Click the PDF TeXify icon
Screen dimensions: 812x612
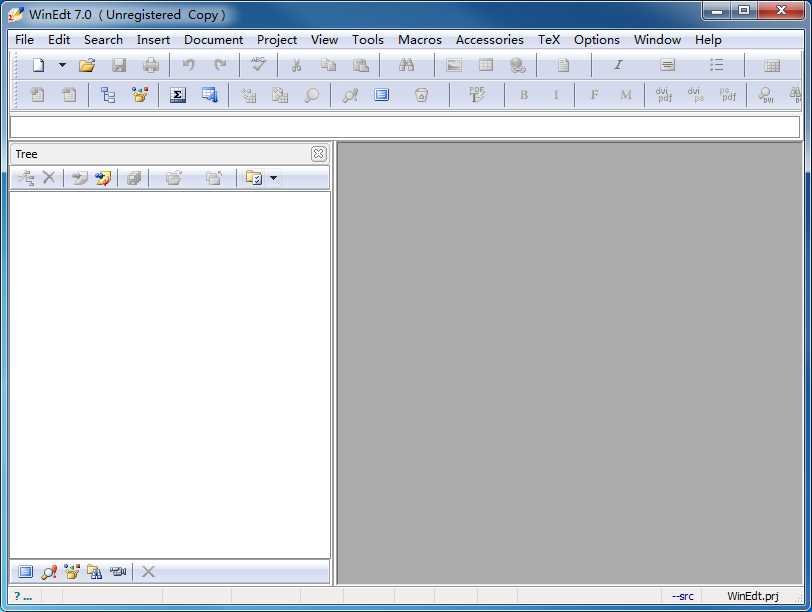pyautogui.click(x=476, y=95)
